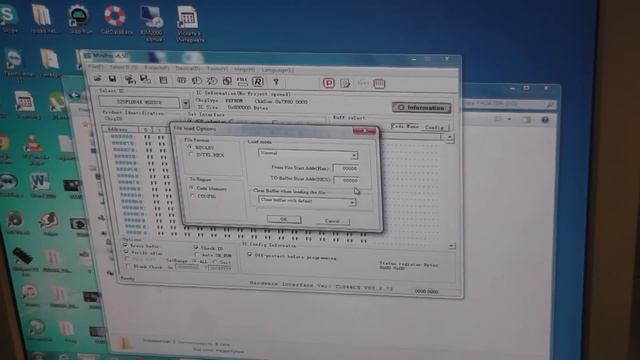Open Select IC dropdown arrow
The width and height of the screenshot is (640, 360).
(x=186, y=104)
